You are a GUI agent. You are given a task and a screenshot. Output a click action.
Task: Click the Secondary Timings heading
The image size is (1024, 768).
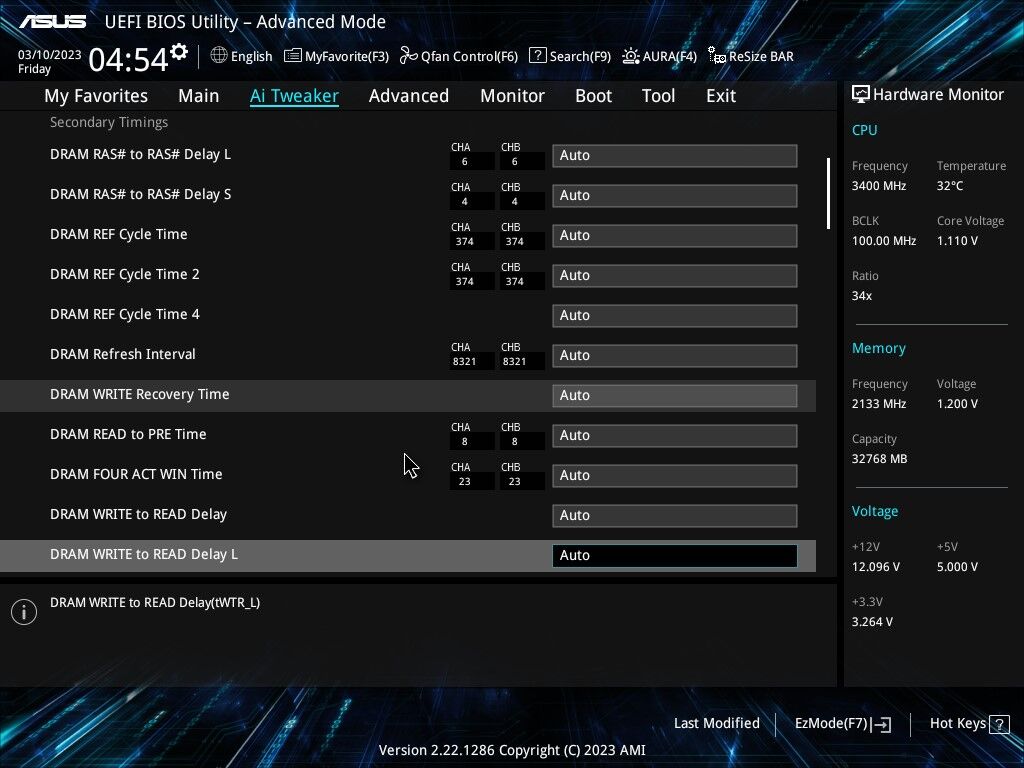(109, 122)
